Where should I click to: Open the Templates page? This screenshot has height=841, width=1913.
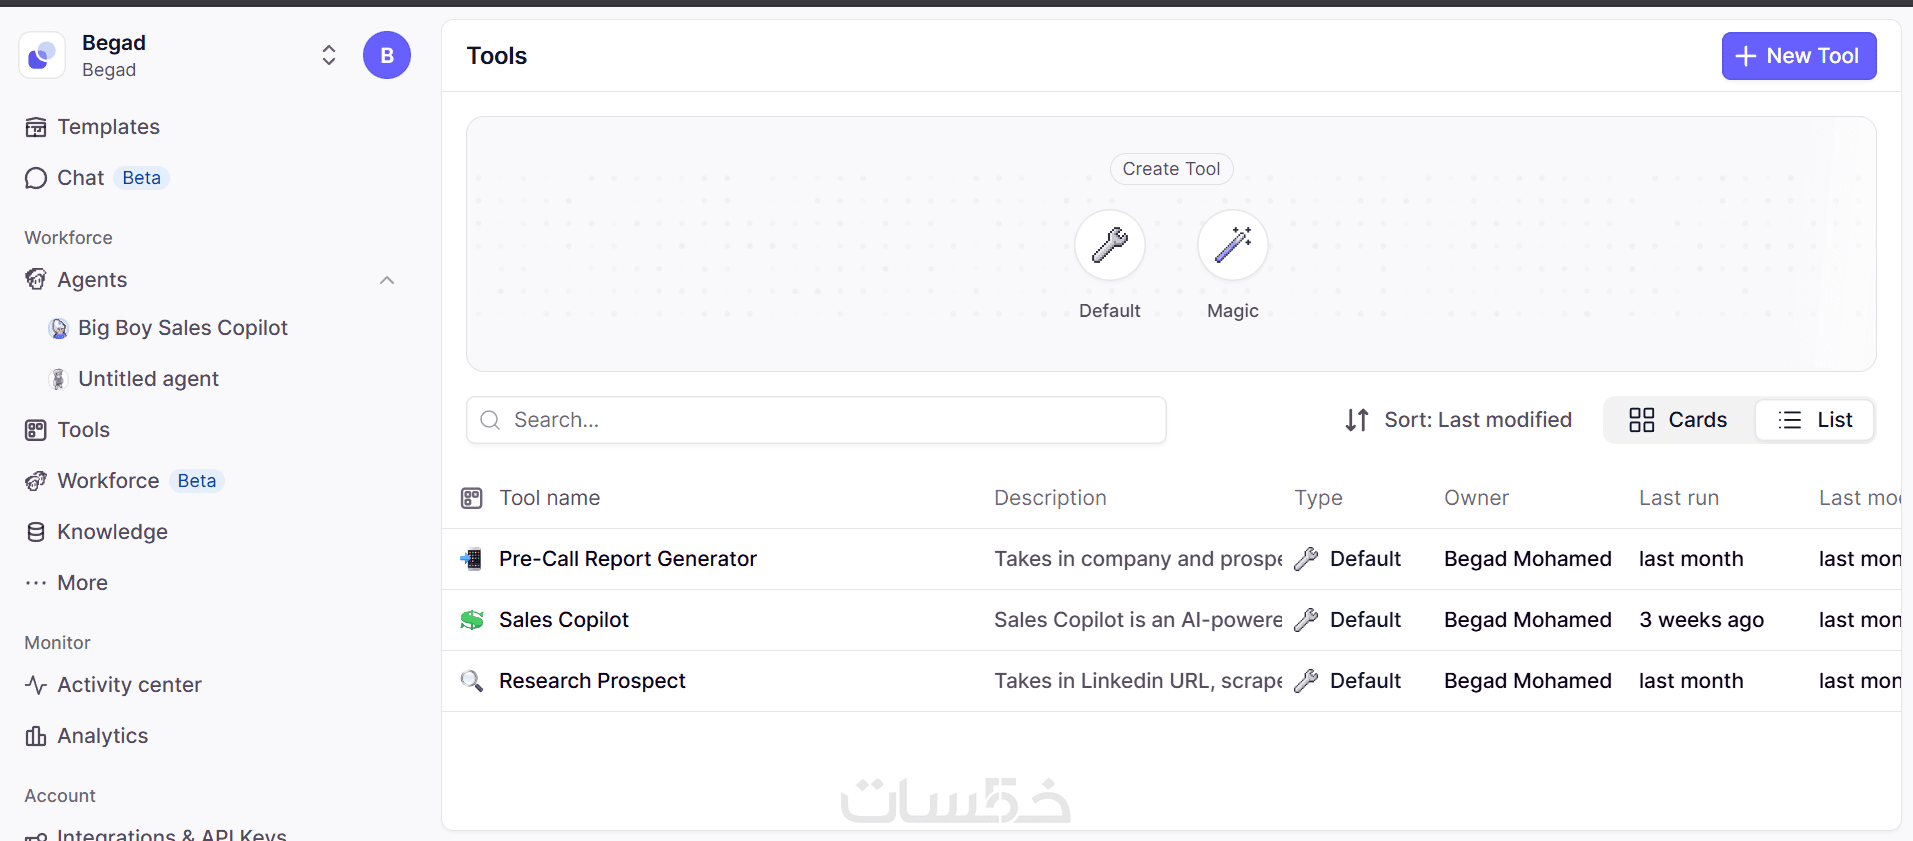coord(108,127)
